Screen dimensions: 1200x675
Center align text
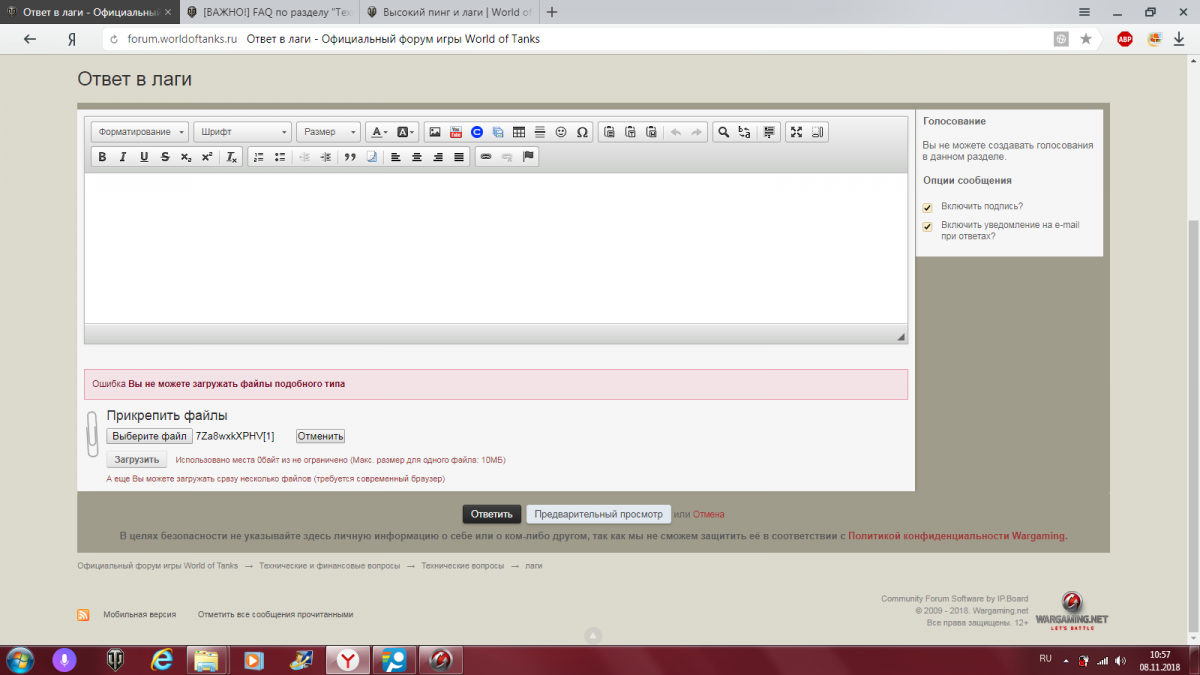tap(417, 157)
